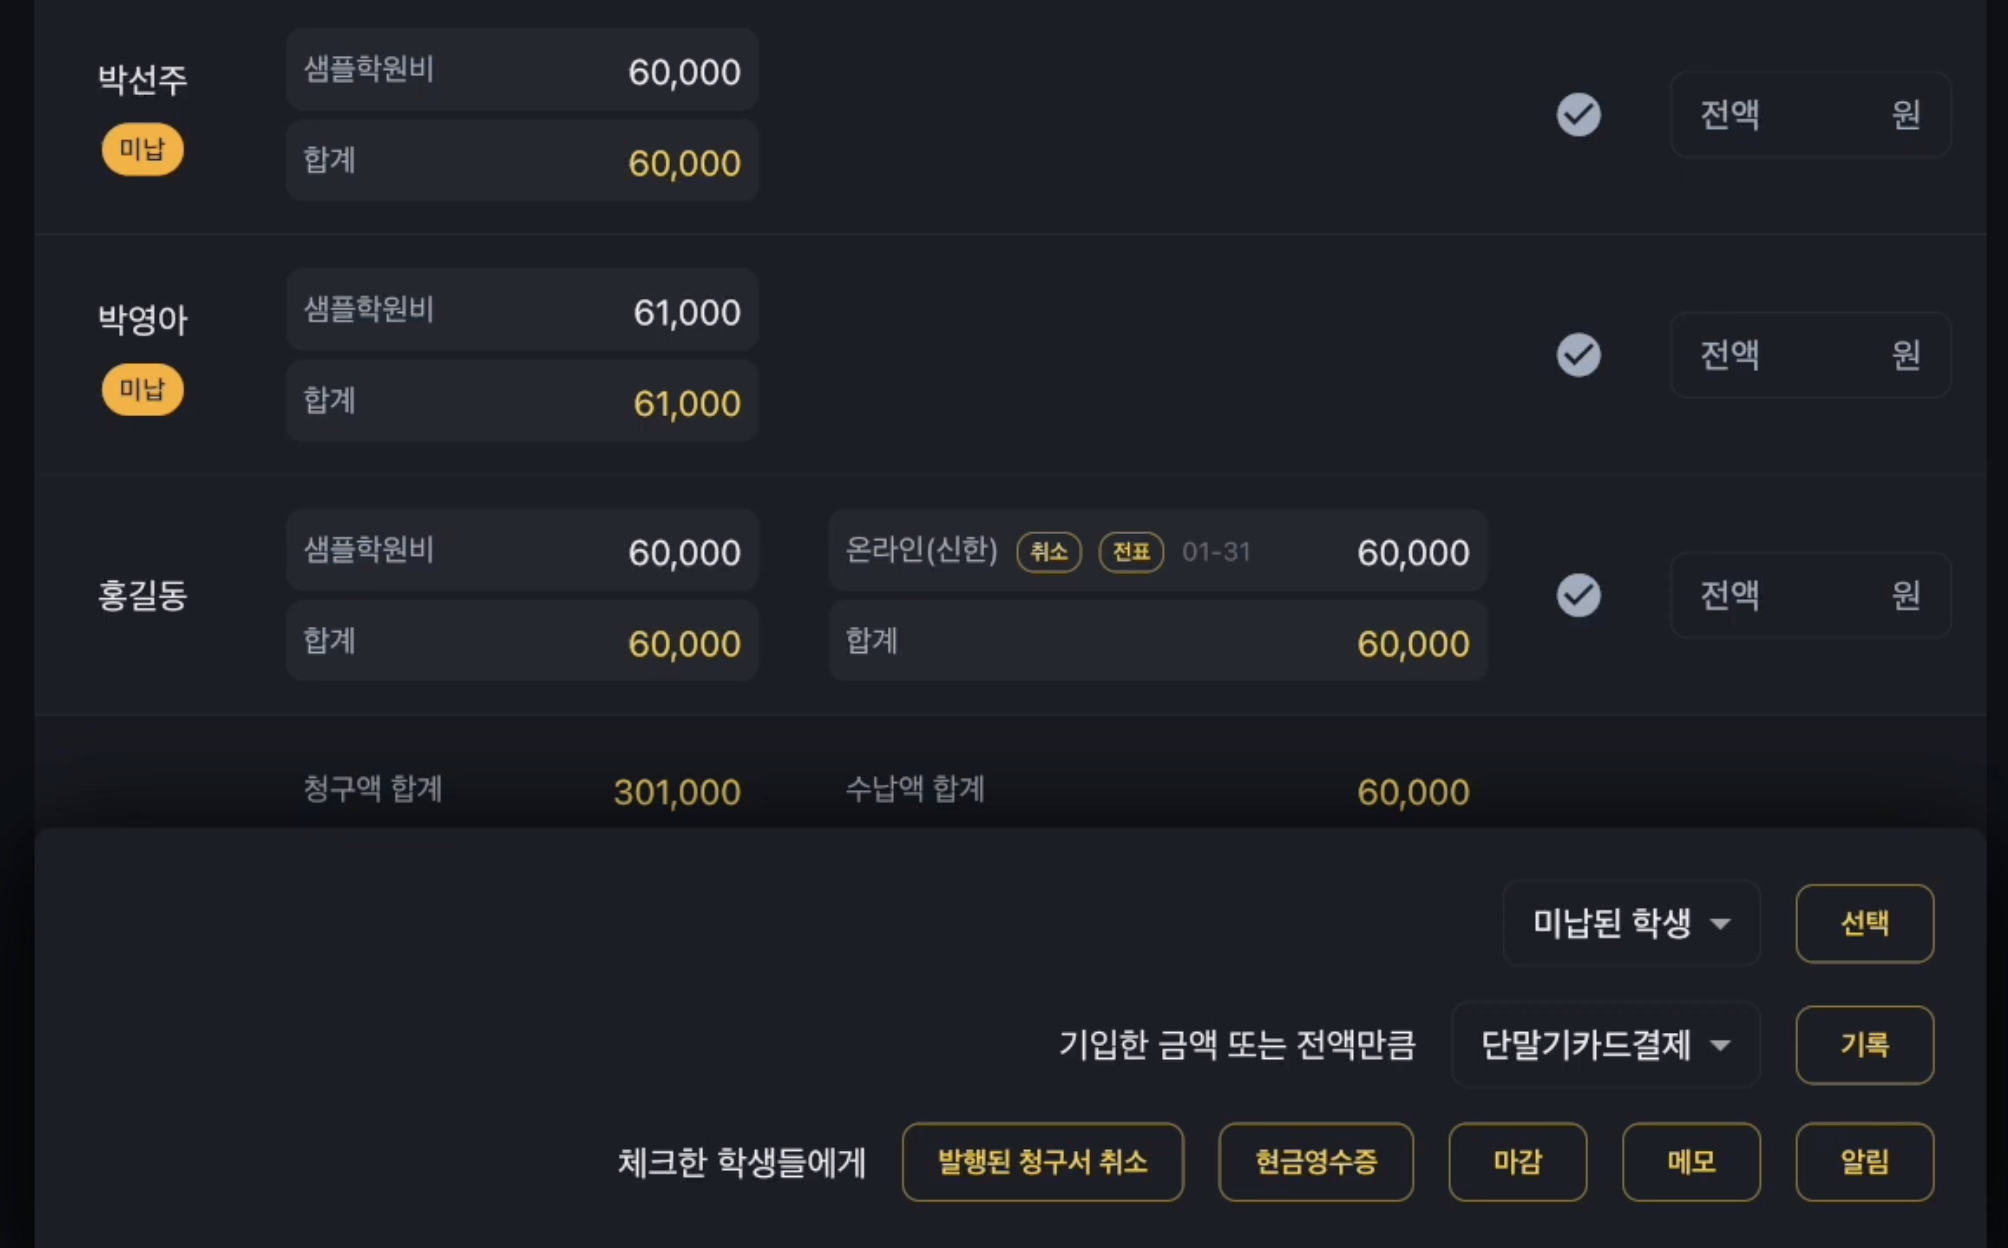Click the 전액 amount field for 박선주
The height and width of the screenshot is (1248, 2008).
[x=1810, y=114]
